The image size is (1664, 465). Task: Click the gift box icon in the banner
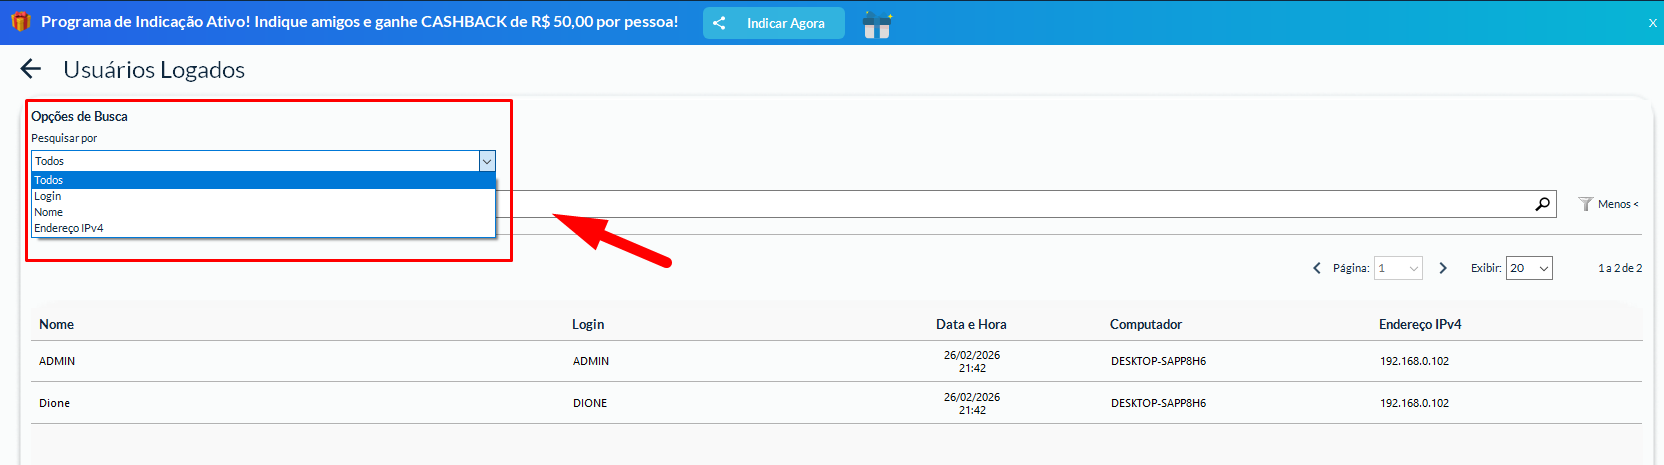[x=877, y=24]
